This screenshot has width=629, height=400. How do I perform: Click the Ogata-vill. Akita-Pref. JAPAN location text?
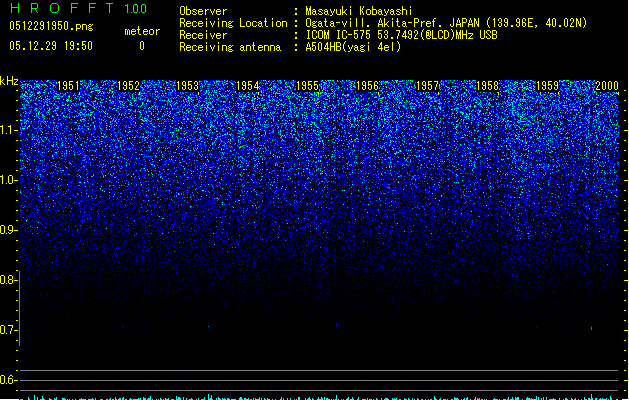tap(446, 23)
